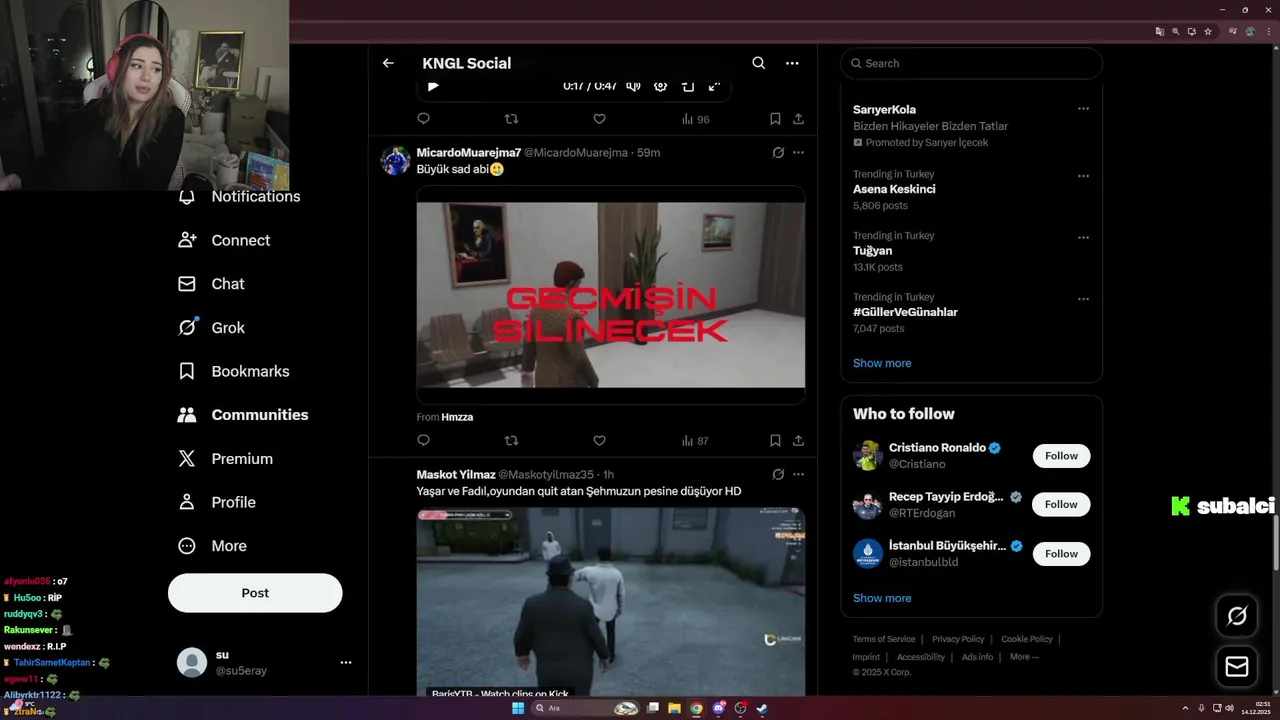The width and height of the screenshot is (1280, 720).
Task: Open the MicardoMuarejma7 display name link
Action: (x=468, y=152)
